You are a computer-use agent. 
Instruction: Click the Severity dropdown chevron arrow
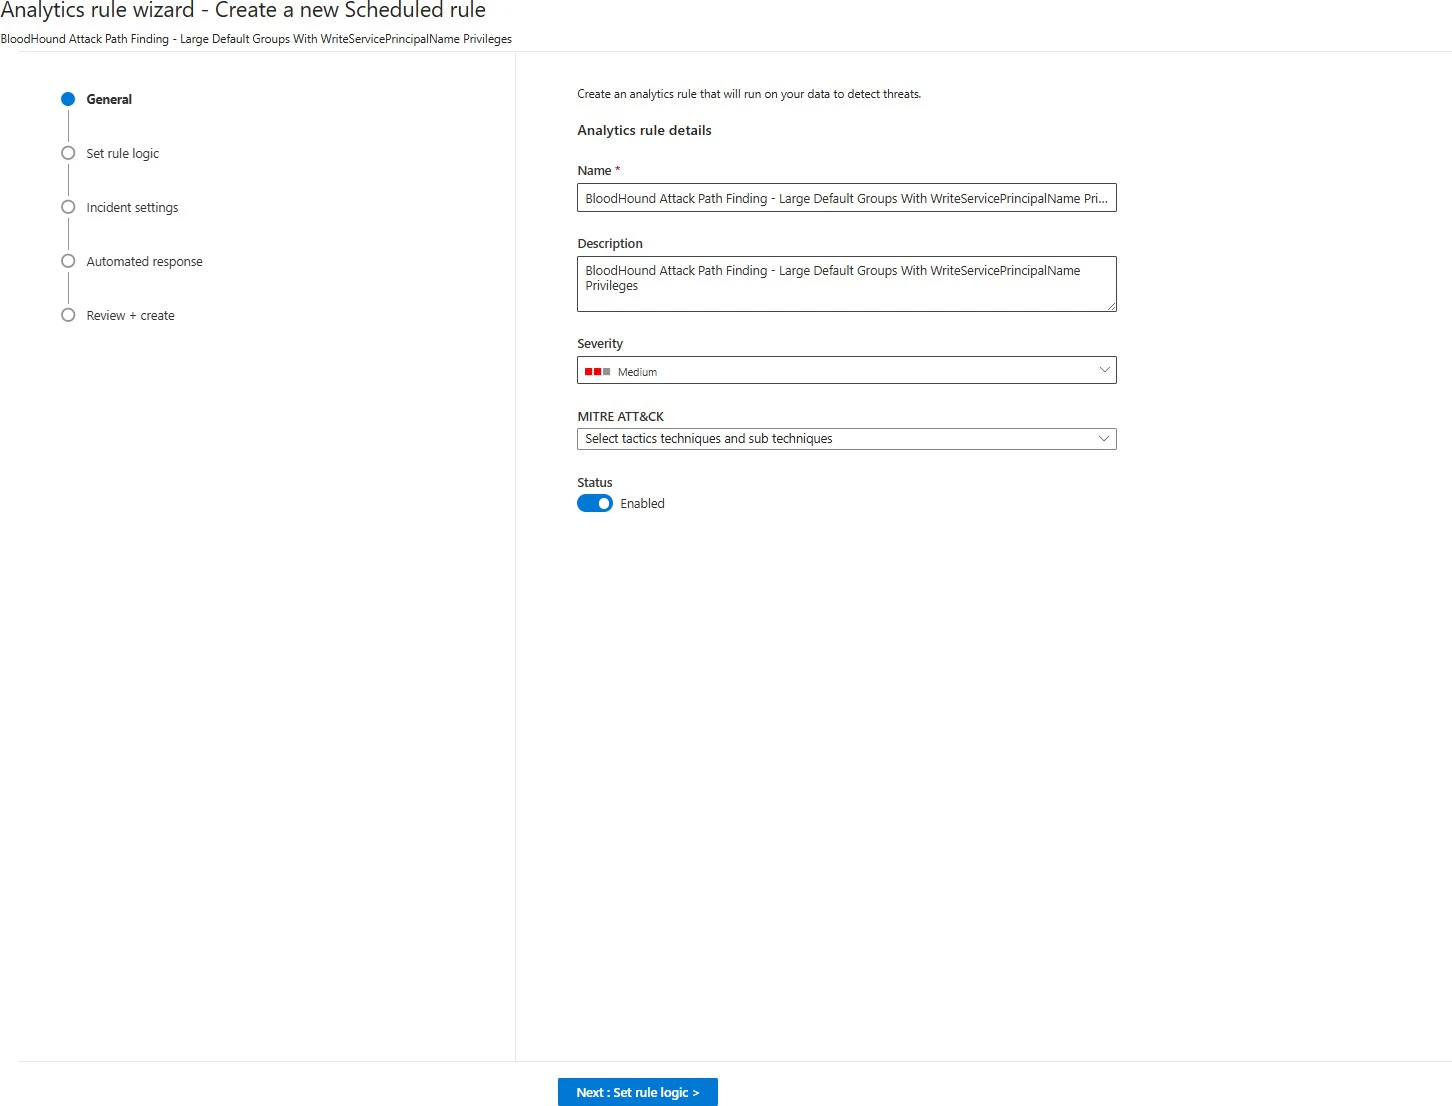tap(1104, 370)
